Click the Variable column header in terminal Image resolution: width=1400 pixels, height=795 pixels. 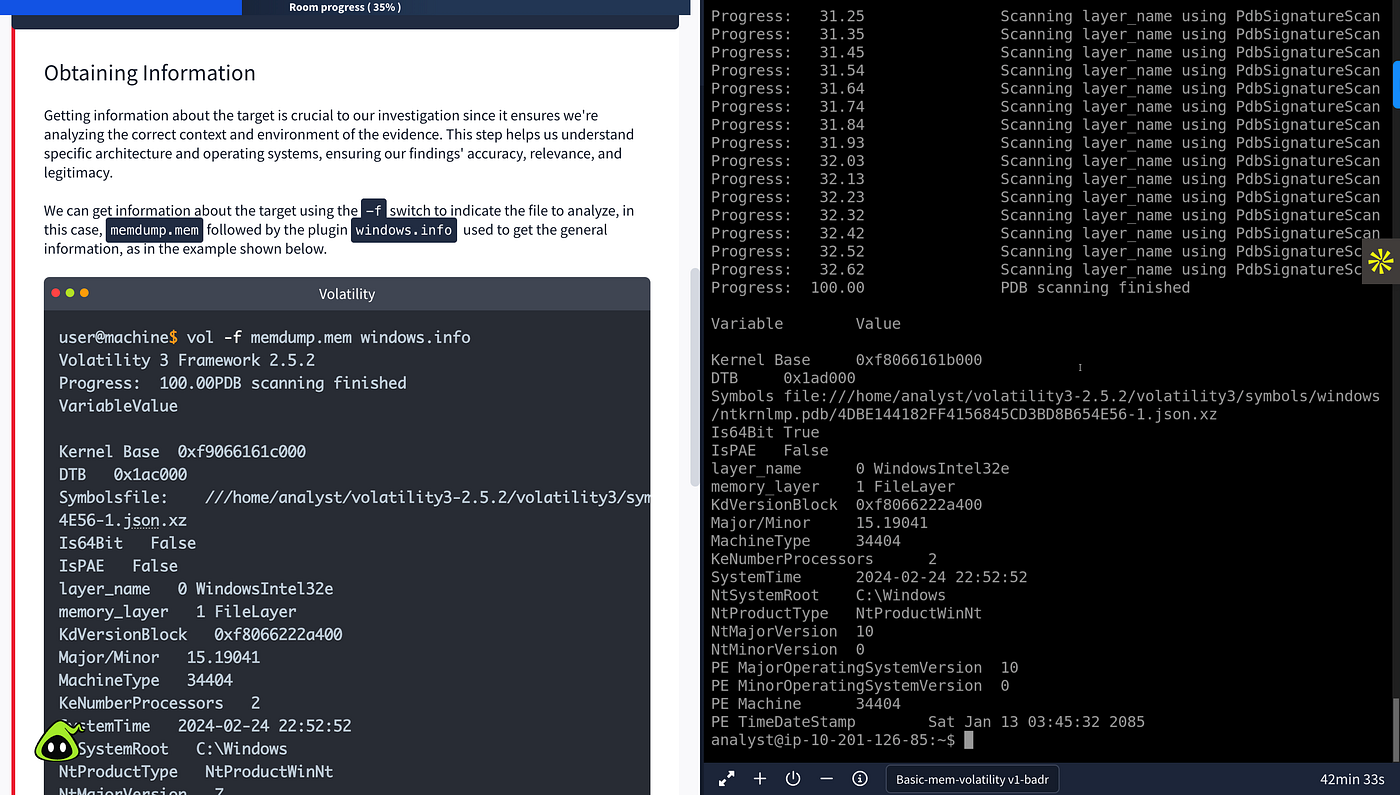pos(747,323)
